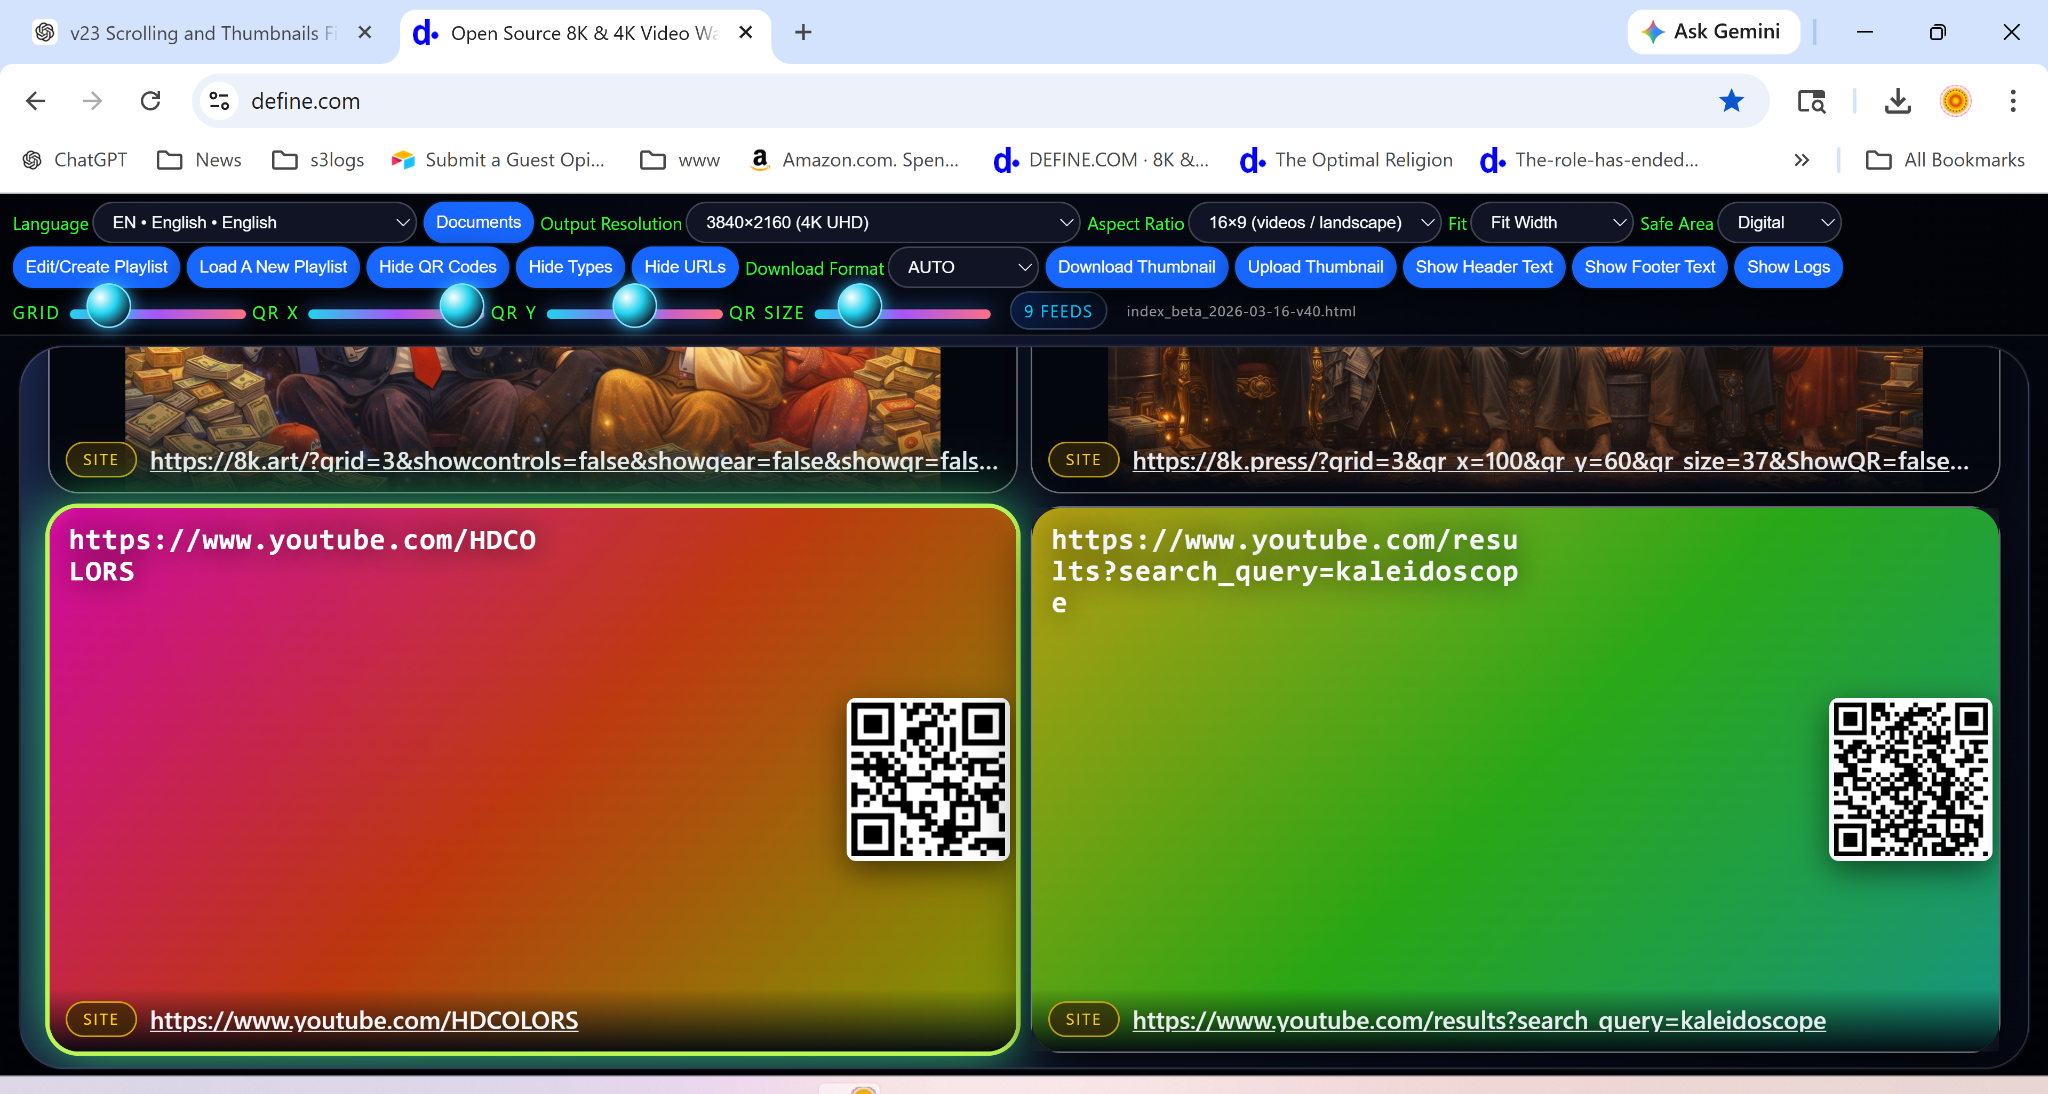2048x1094 pixels.
Task: Open the Safe Area Digital dropdown
Action: pyautogui.click(x=1779, y=223)
